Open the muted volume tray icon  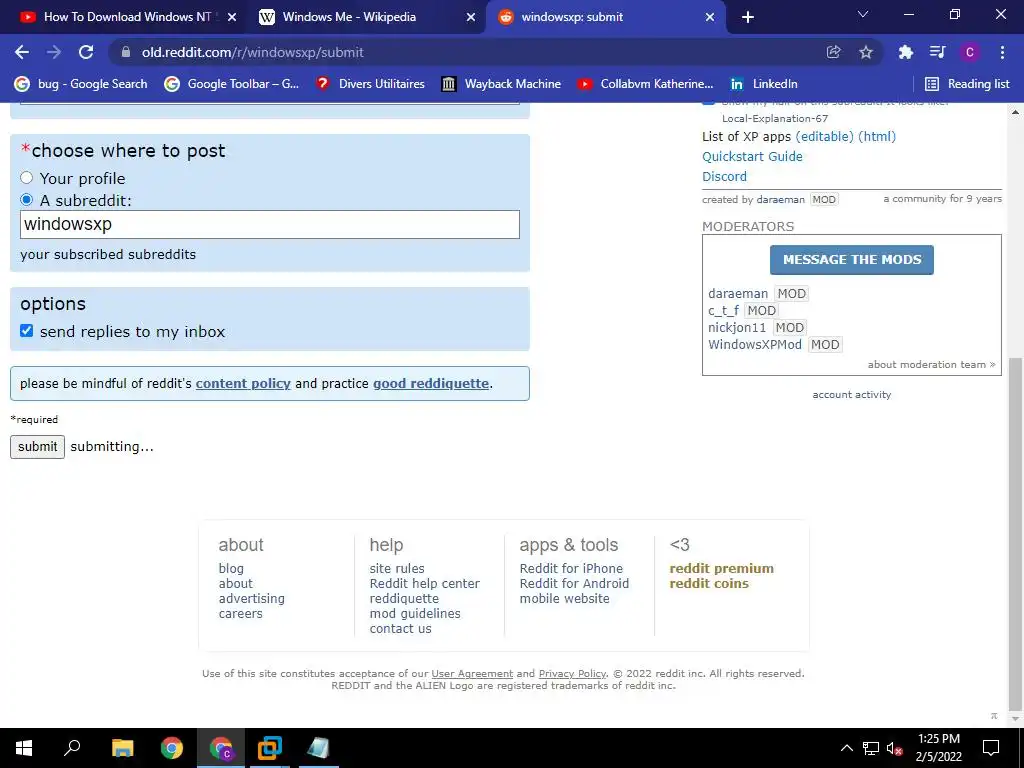[894, 748]
